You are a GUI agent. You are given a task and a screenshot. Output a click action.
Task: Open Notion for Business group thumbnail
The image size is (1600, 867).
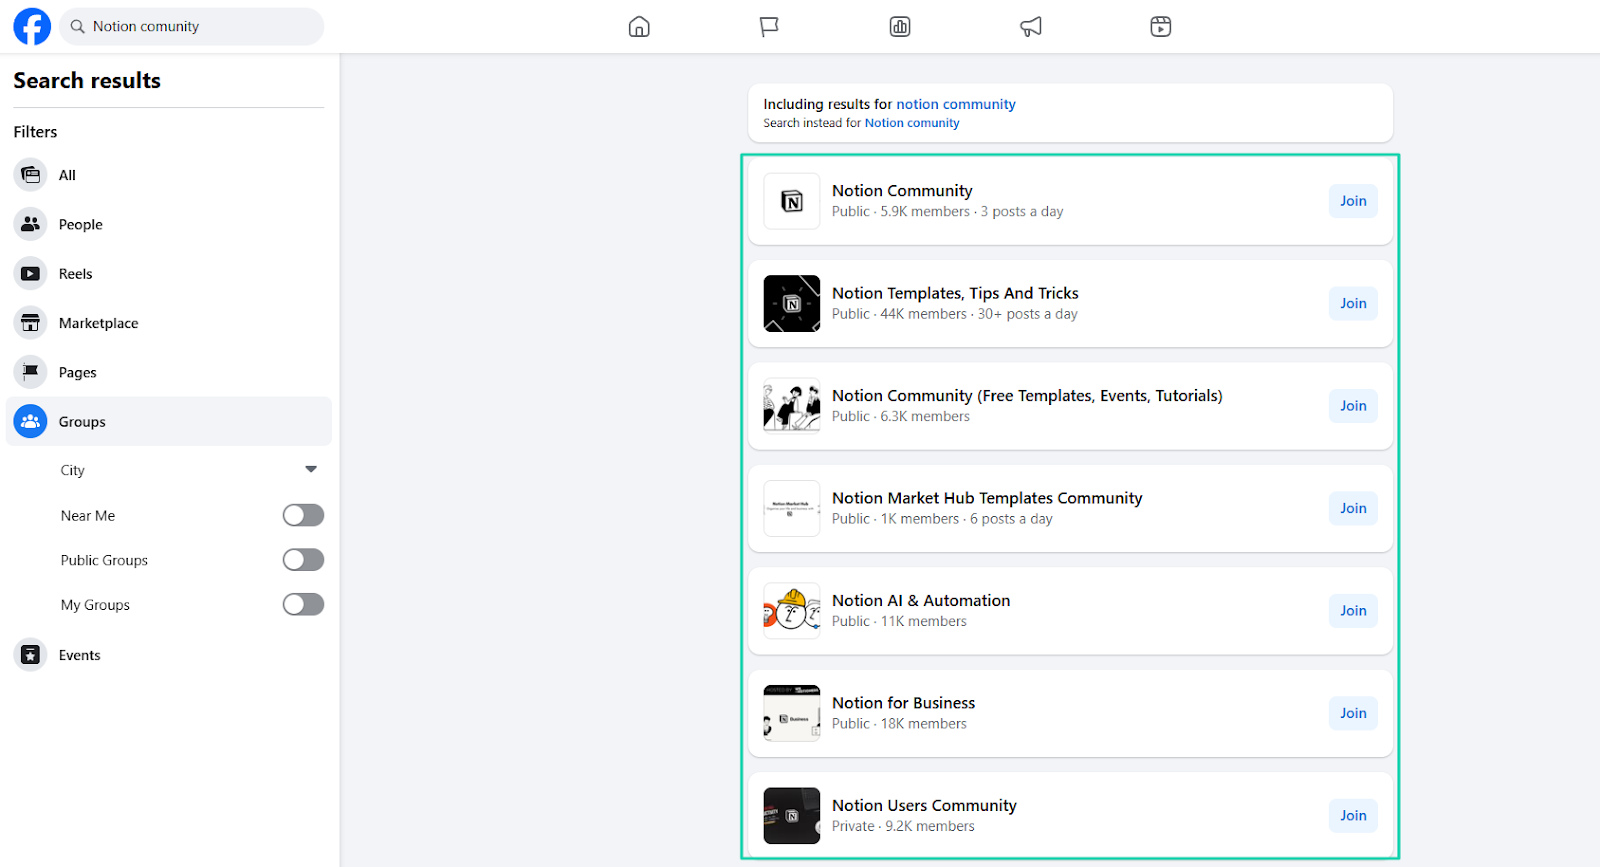pyautogui.click(x=792, y=713)
